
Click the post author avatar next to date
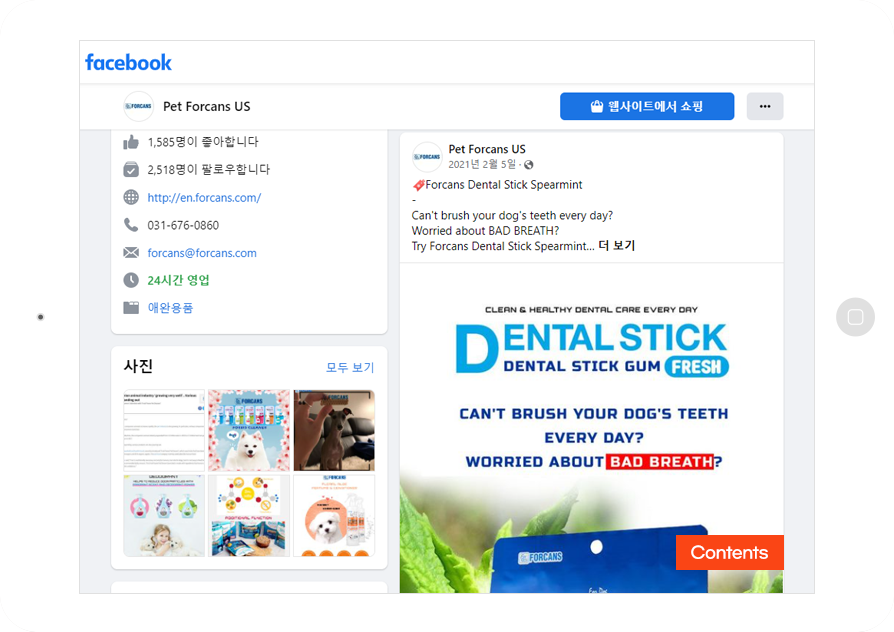pos(427,157)
